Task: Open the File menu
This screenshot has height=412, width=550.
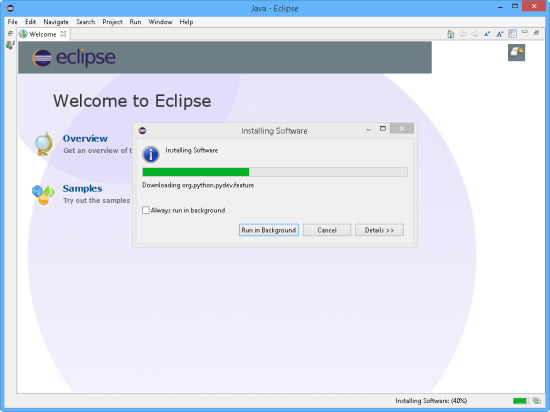Action: [13, 22]
